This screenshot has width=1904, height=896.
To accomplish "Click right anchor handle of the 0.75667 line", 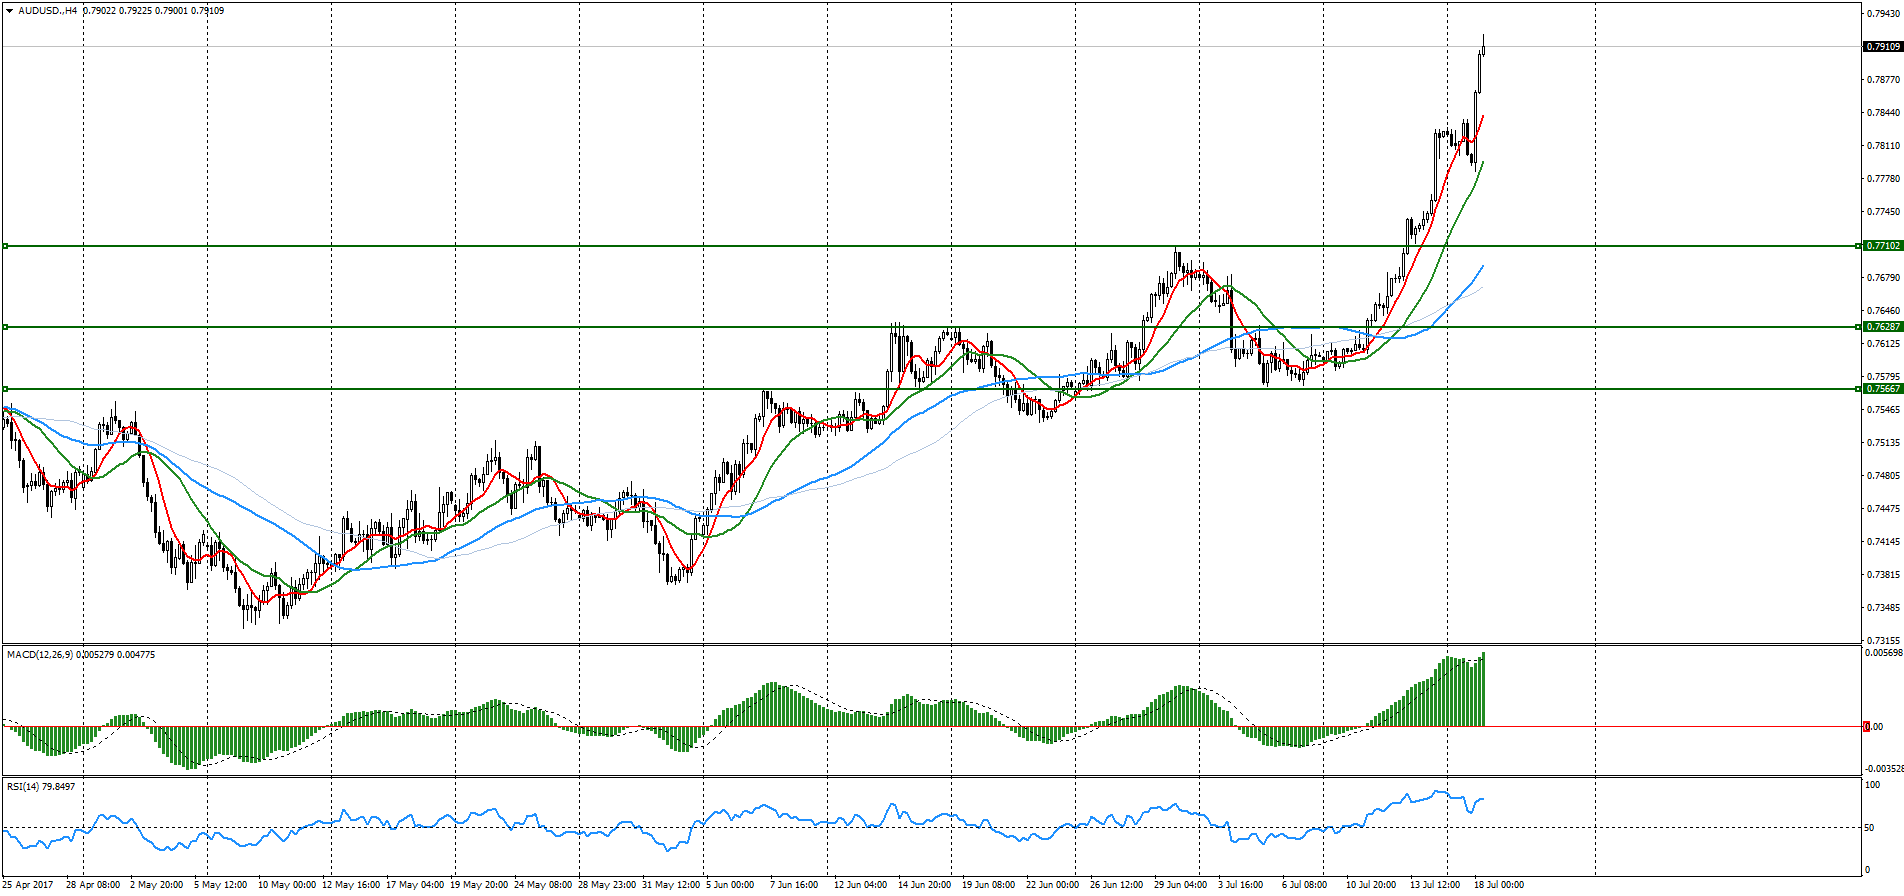I will [x=1858, y=389].
